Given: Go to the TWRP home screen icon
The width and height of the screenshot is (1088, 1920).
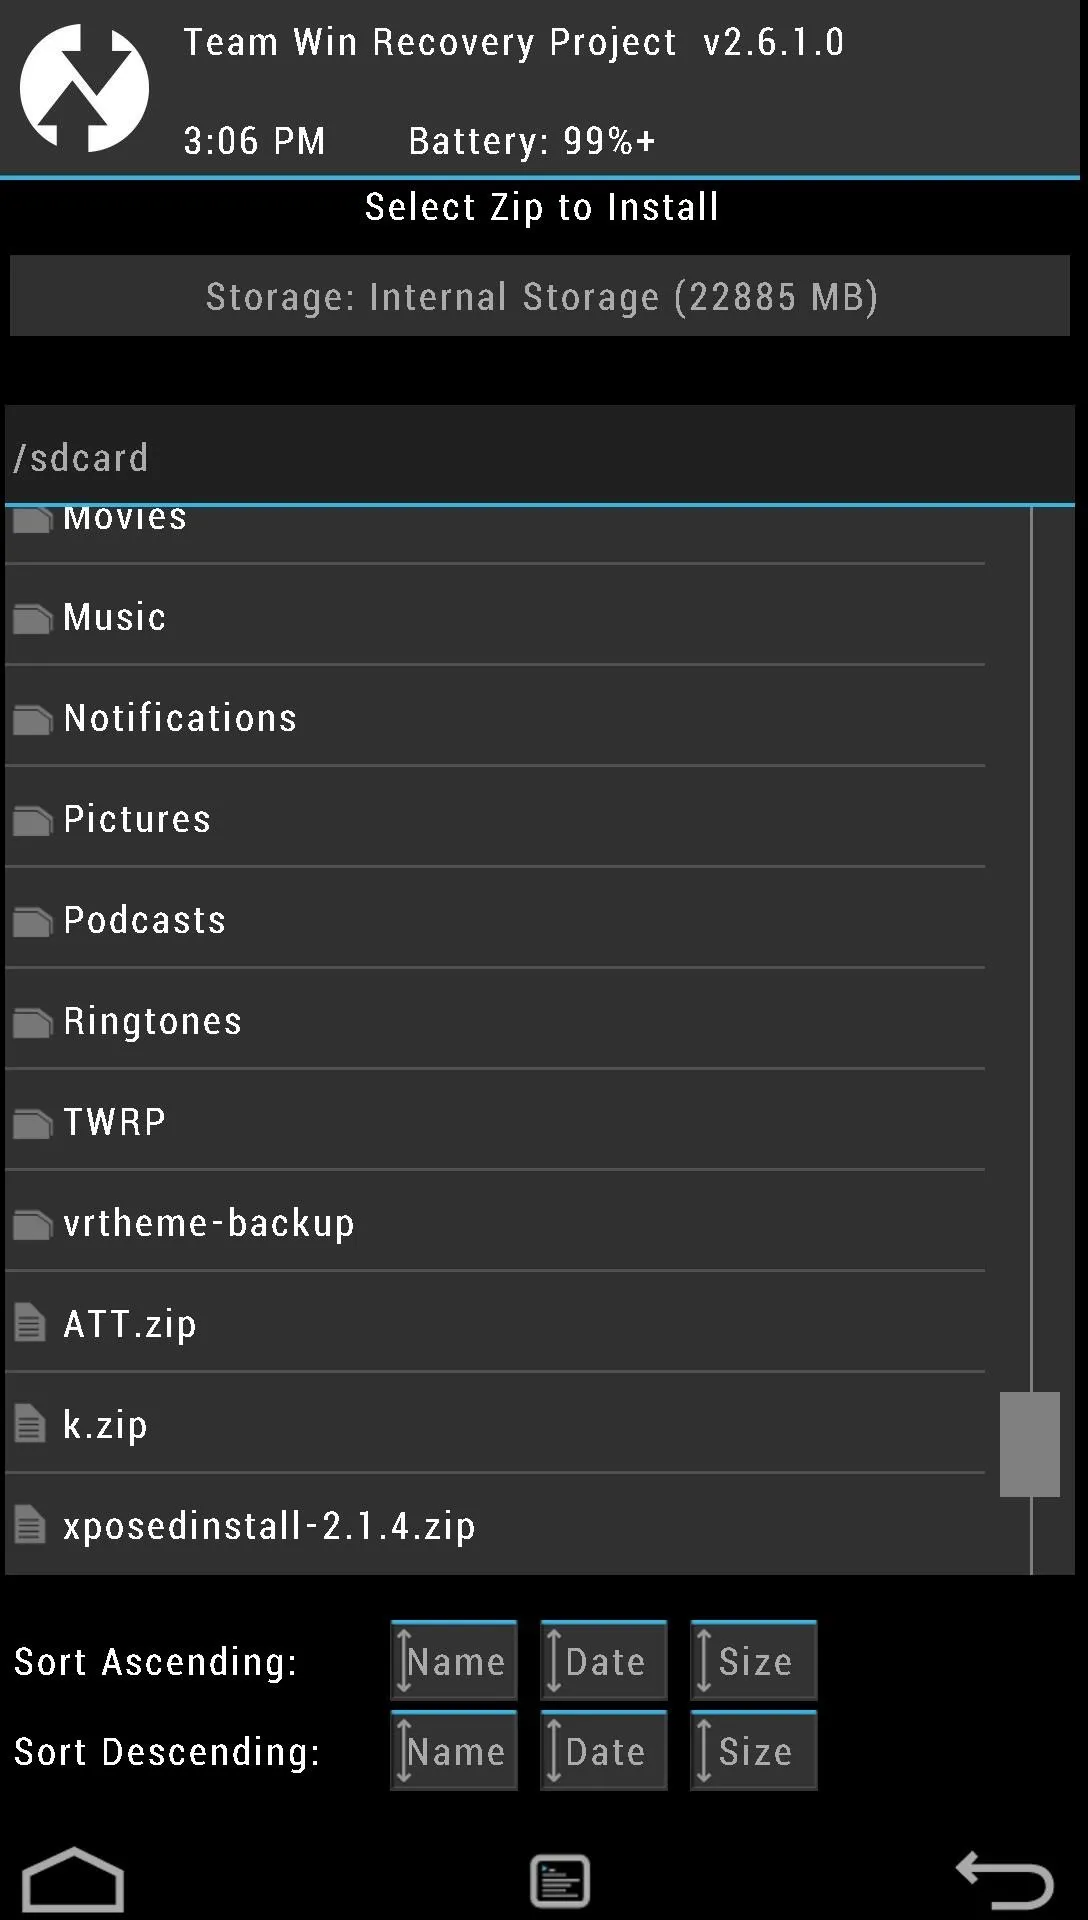Looking at the screenshot, I should [73, 1880].
